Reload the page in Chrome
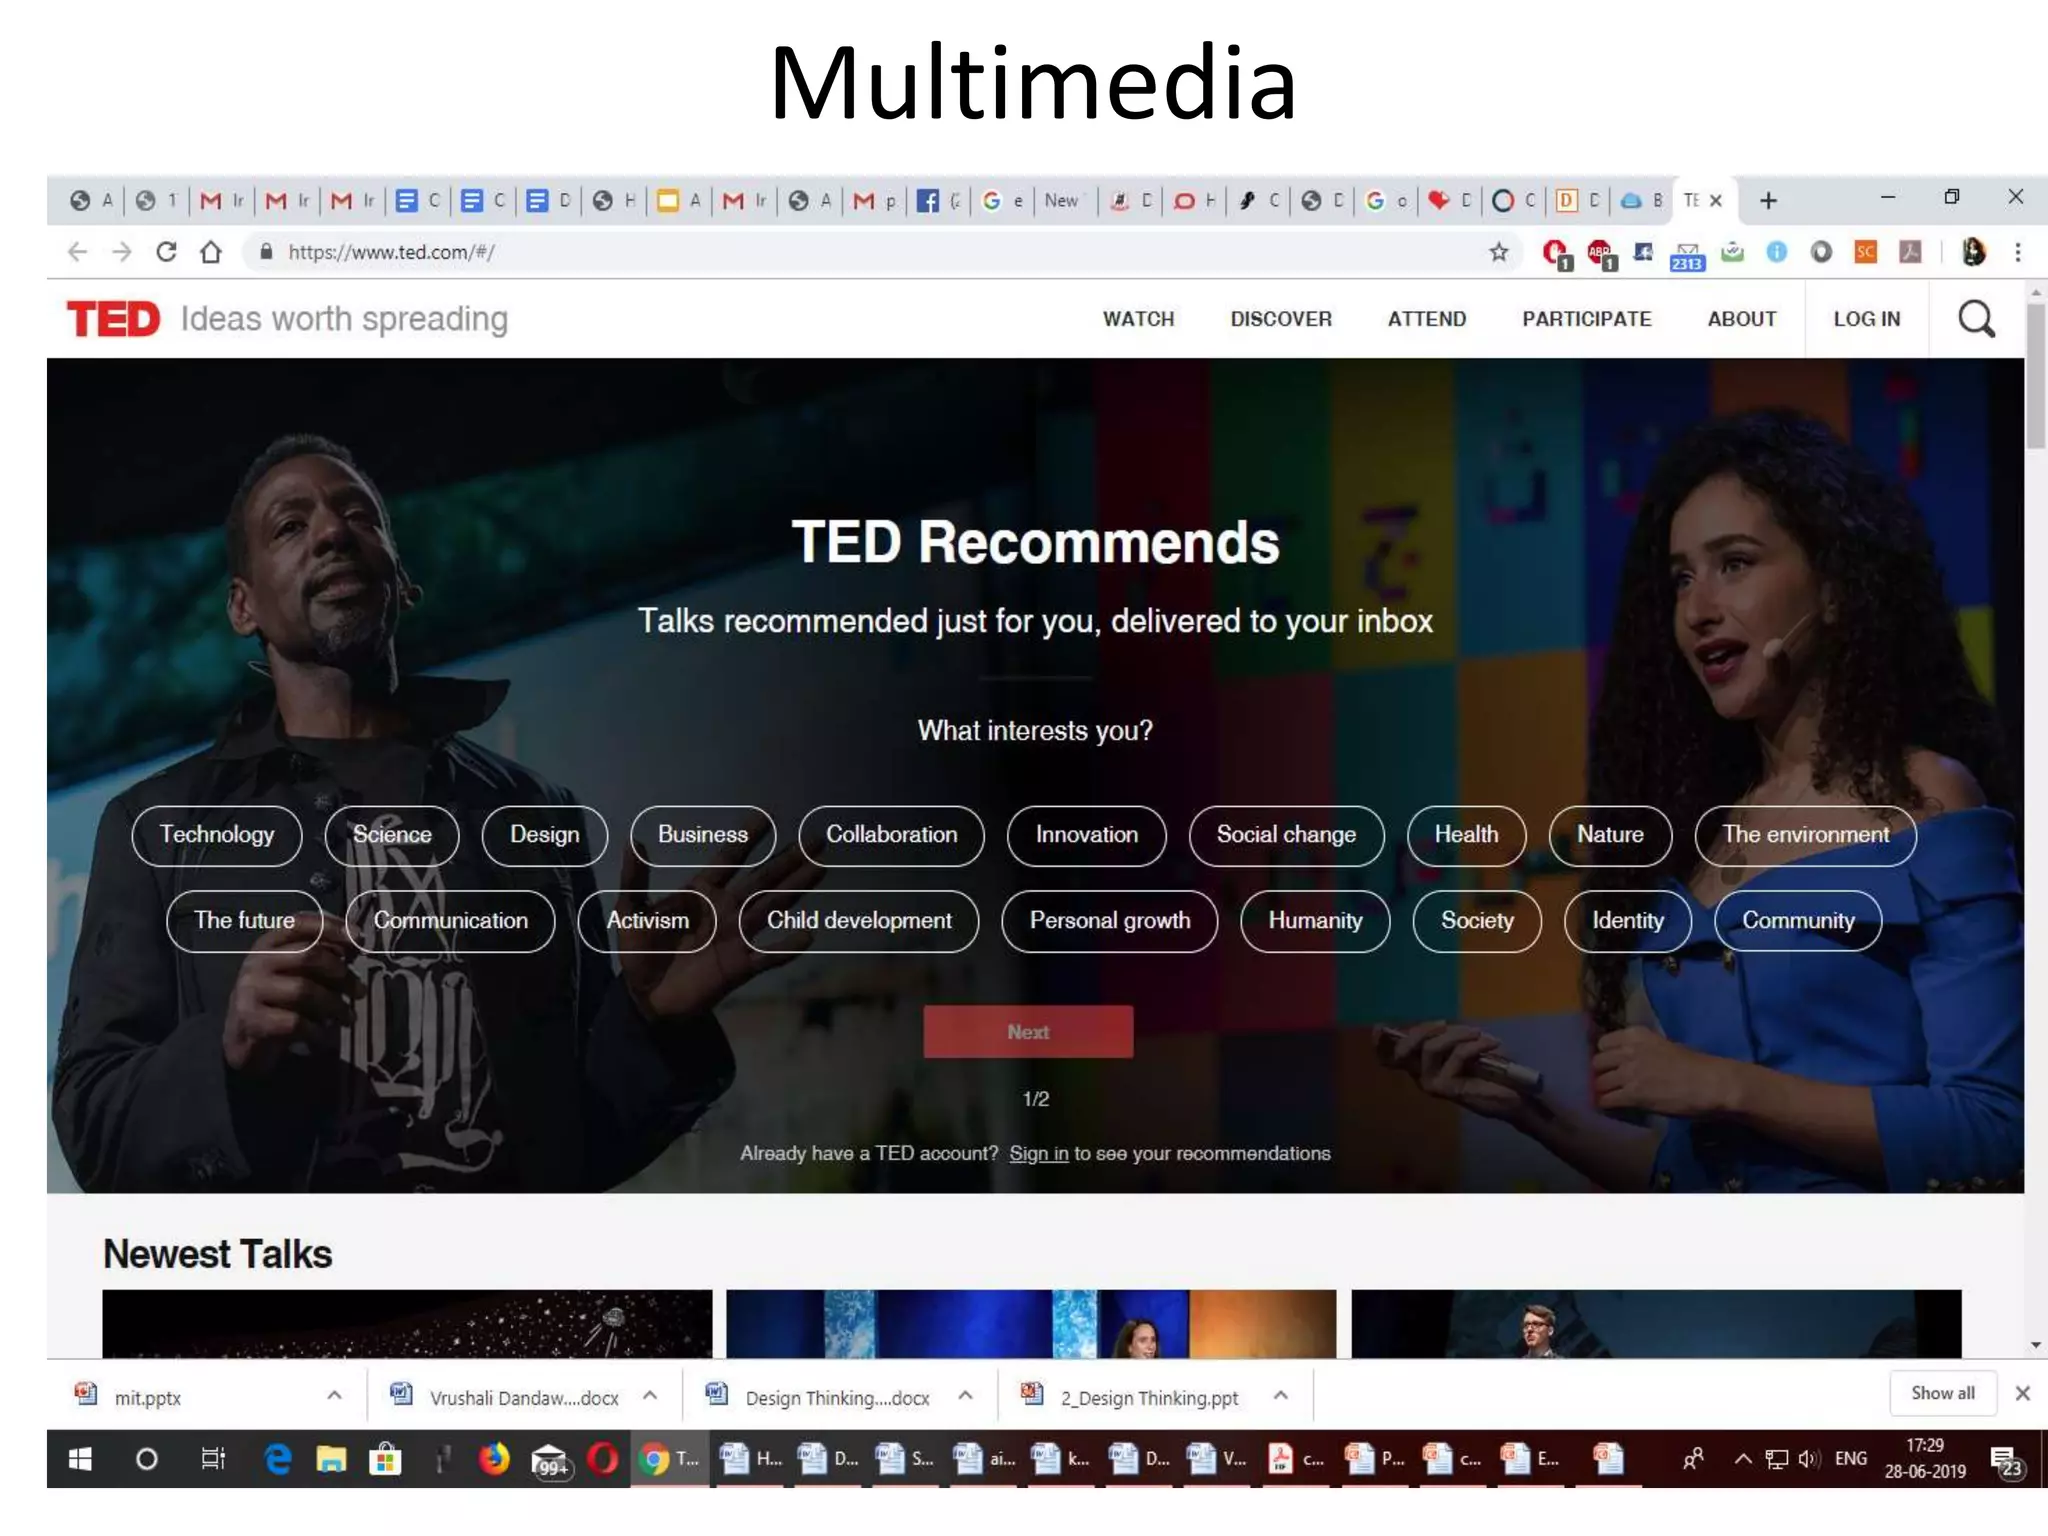The width and height of the screenshot is (2048, 1536). (166, 252)
